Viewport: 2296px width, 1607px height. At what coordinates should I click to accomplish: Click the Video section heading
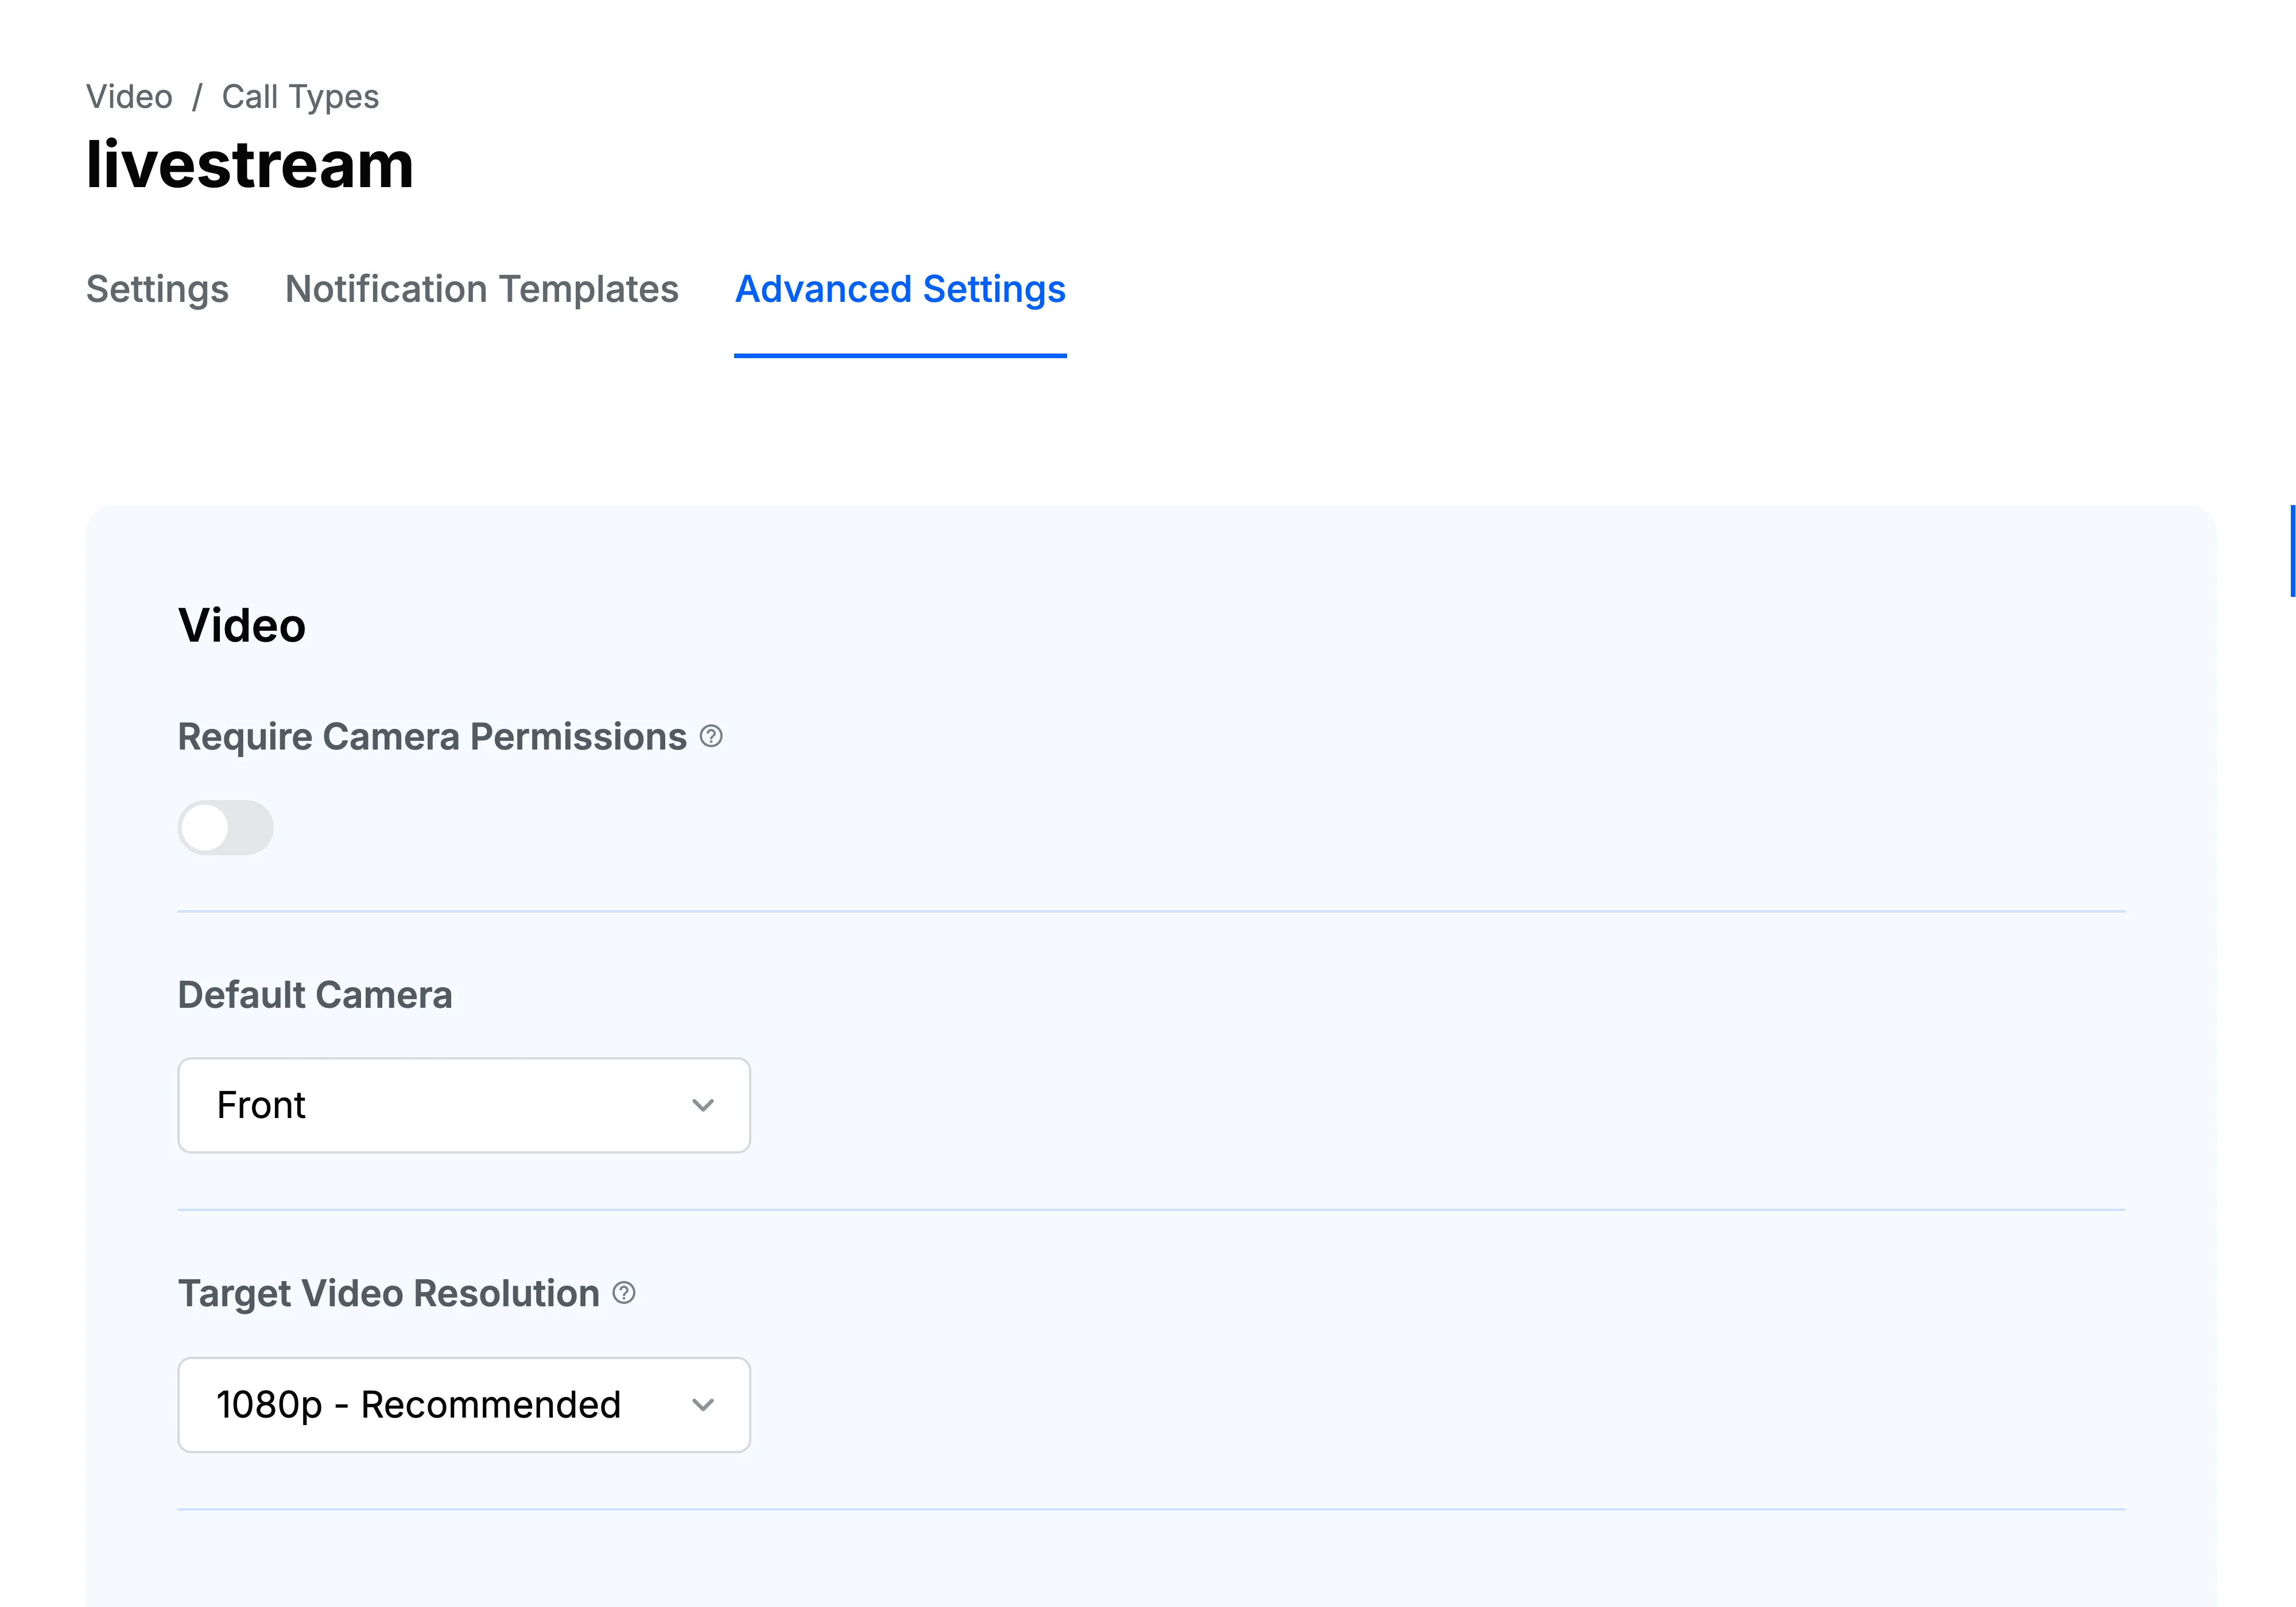(x=242, y=625)
